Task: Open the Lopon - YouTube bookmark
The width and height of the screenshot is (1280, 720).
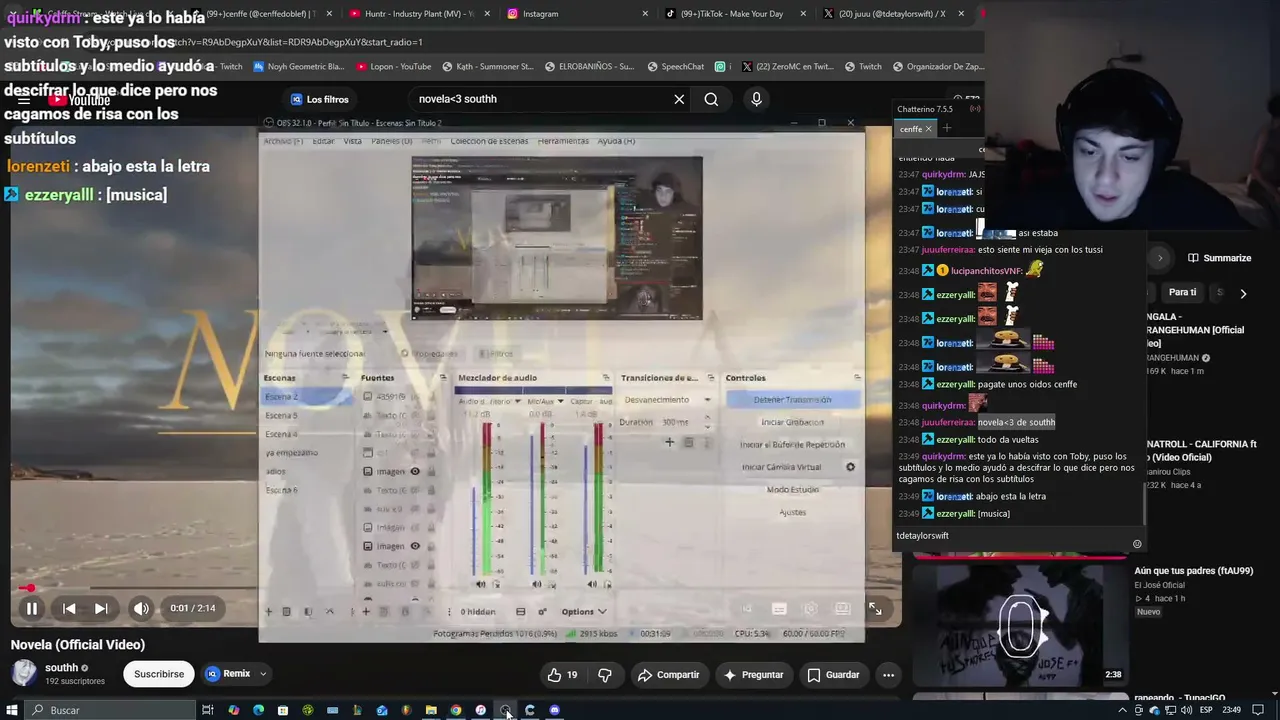Action: coord(393,67)
